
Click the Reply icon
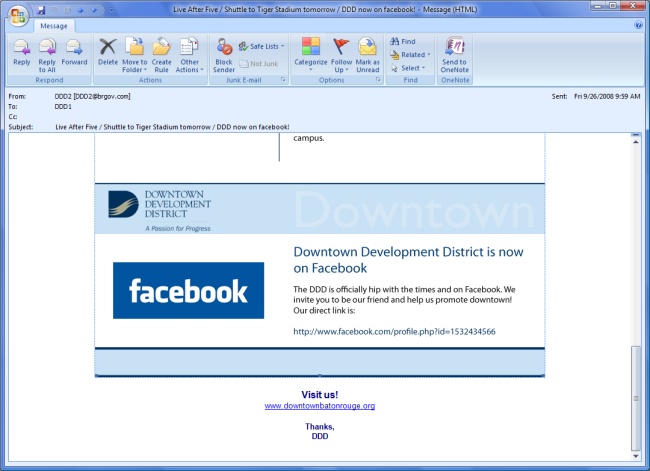pyautogui.click(x=21, y=52)
